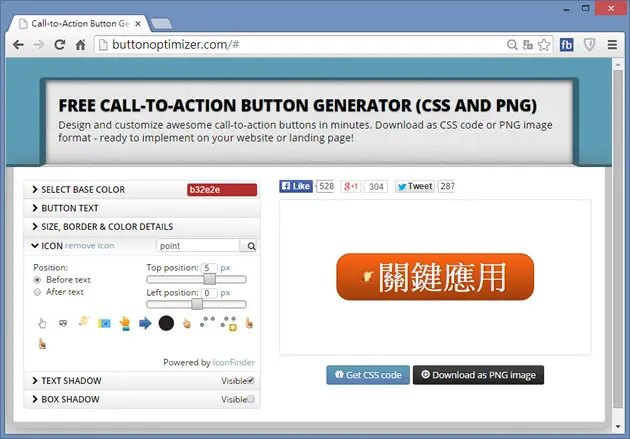This screenshot has width=630, height=439.
Task: Switch to Call-to-Action Button tab
Action: coord(80,24)
